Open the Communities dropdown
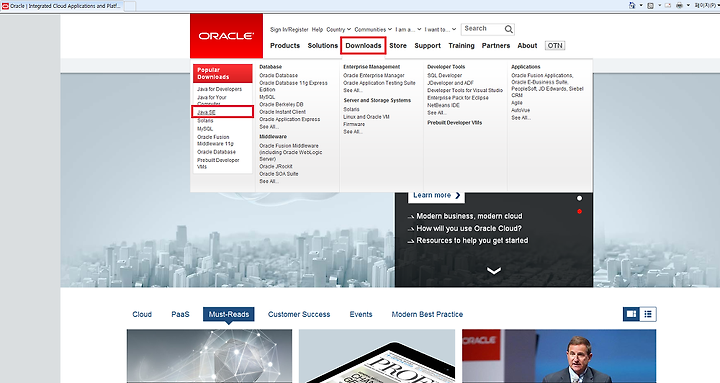This screenshot has width=720, height=383. pos(373,29)
